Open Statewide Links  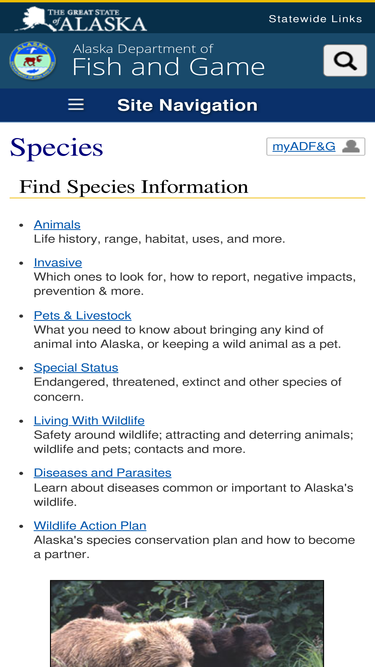pyautogui.click(x=315, y=19)
